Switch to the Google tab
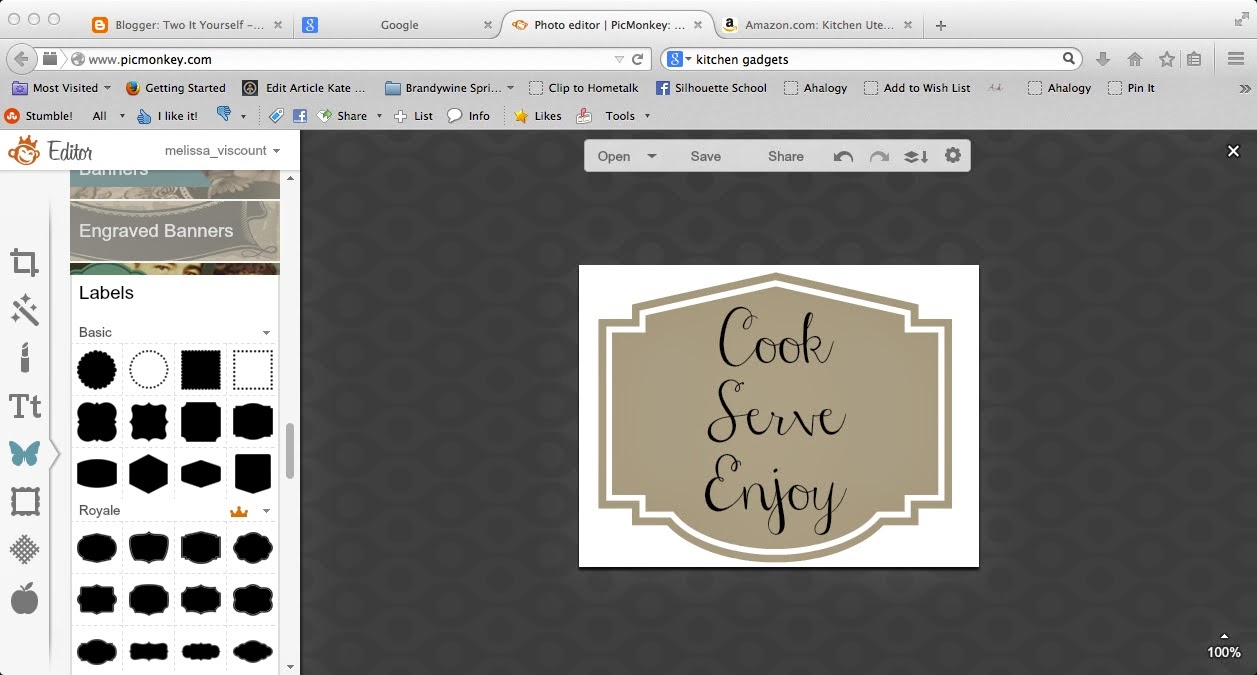This screenshot has width=1257, height=675. [x=399, y=25]
